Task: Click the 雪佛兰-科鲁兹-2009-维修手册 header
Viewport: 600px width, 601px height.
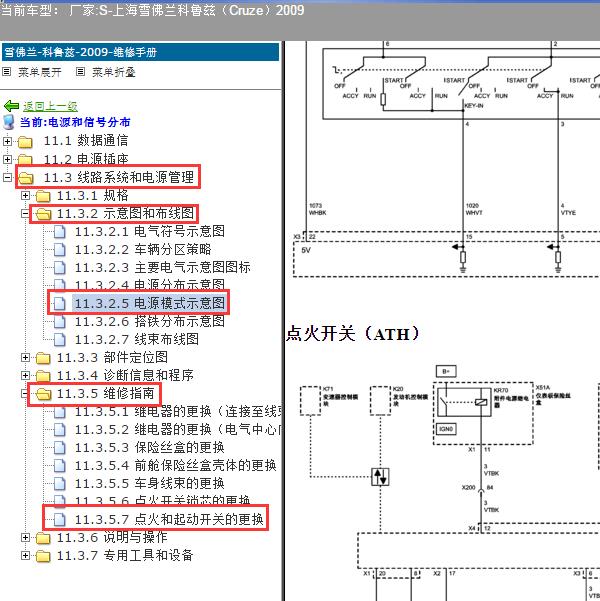Action: (140, 52)
